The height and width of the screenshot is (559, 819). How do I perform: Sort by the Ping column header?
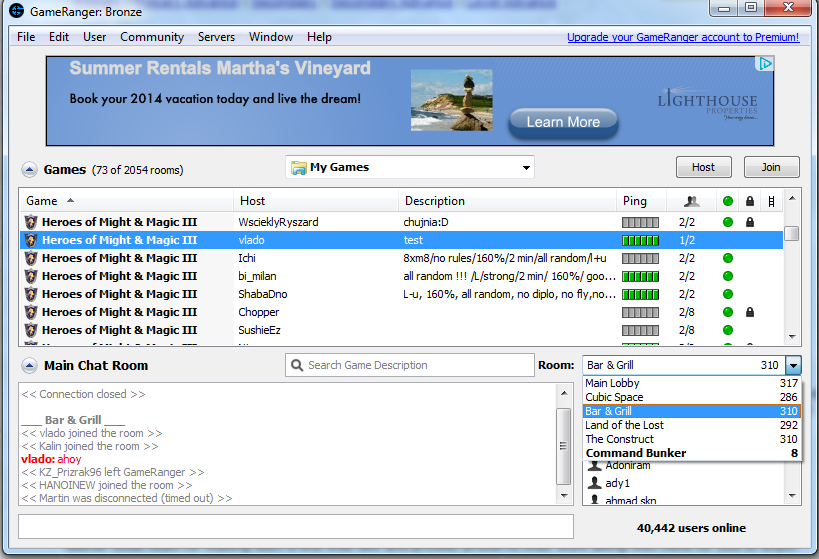[641, 201]
